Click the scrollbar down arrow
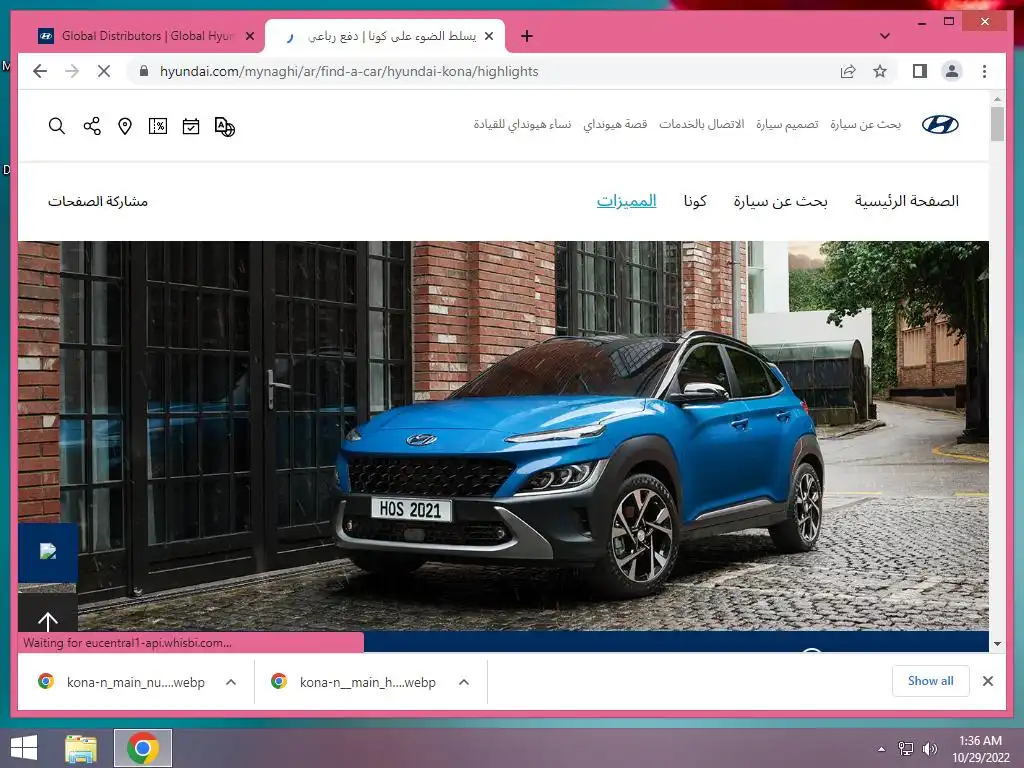 pos(997,644)
